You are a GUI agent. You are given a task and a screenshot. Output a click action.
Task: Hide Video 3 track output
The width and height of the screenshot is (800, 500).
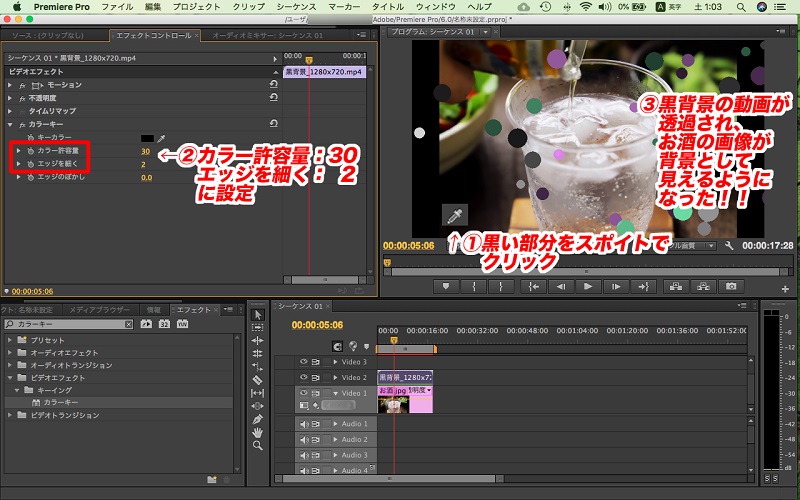tap(304, 362)
